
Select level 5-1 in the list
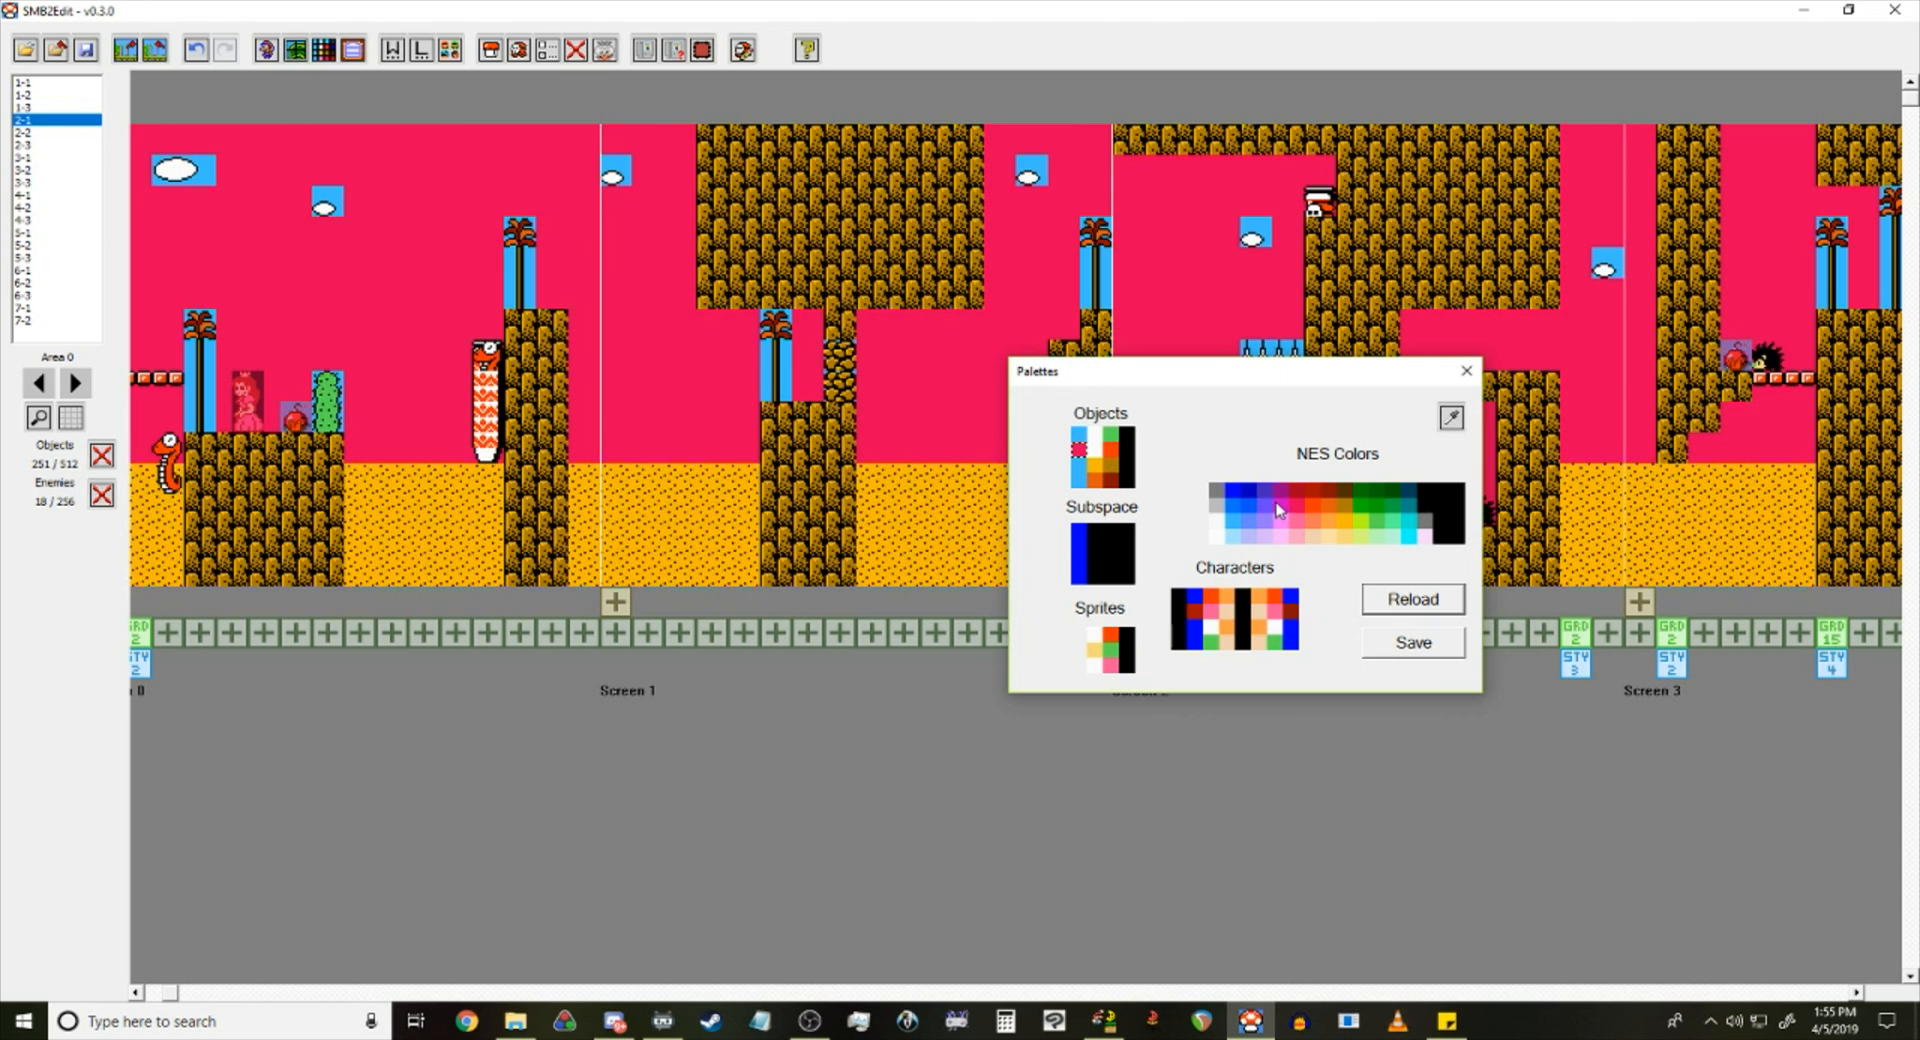click(x=57, y=233)
